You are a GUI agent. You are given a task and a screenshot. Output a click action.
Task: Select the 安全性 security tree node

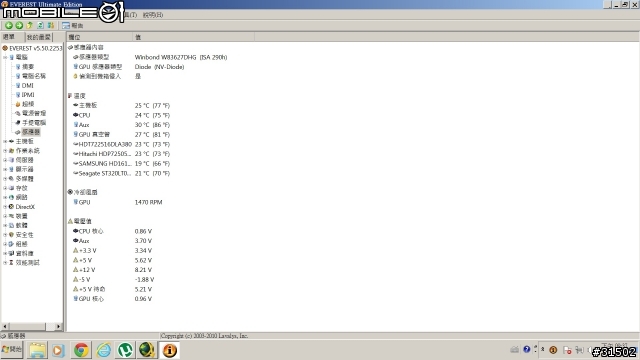pos(21,235)
